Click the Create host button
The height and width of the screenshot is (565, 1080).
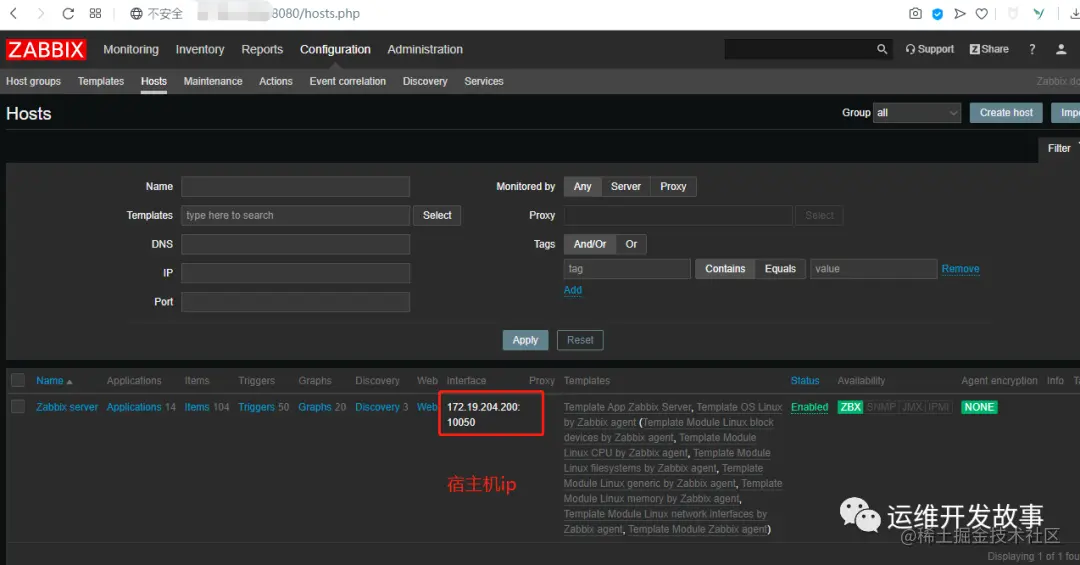point(1006,113)
